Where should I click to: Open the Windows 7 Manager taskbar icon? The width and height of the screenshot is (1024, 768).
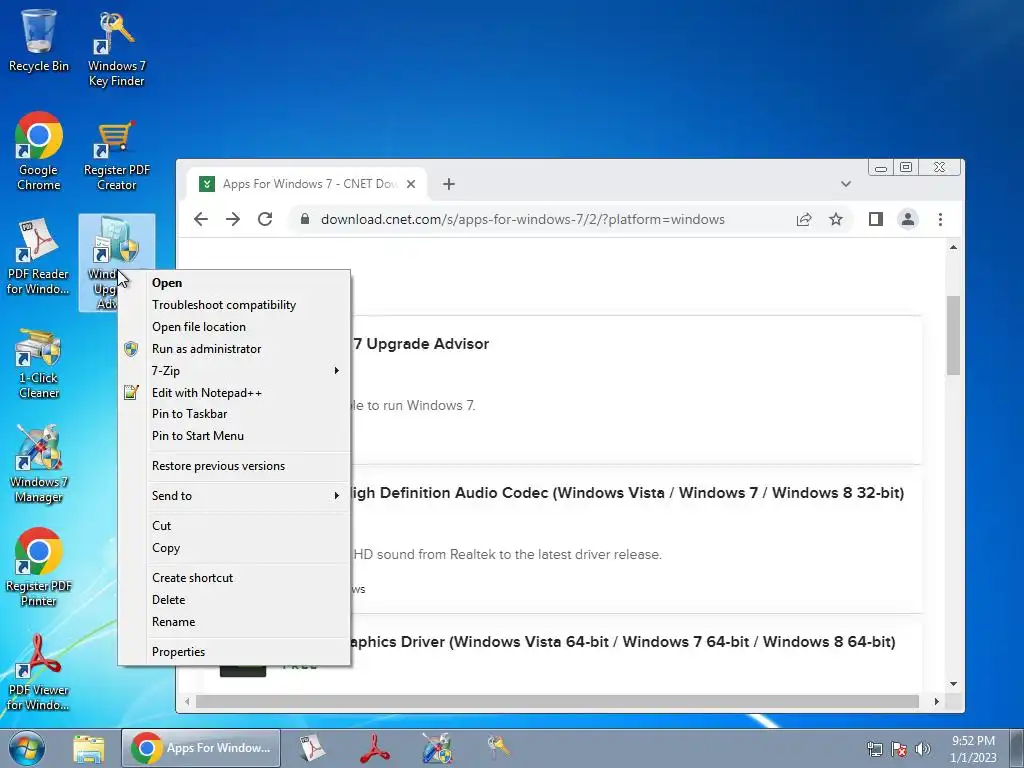[437, 748]
